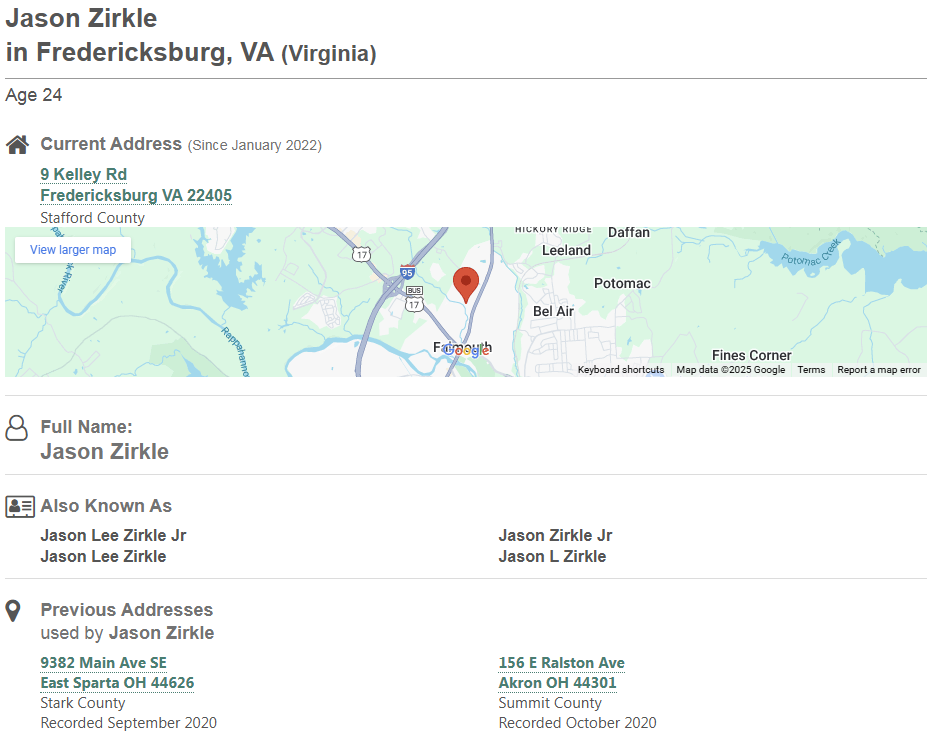
Task: Select the red marker pin on the map
Action: [x=464, y=283]
